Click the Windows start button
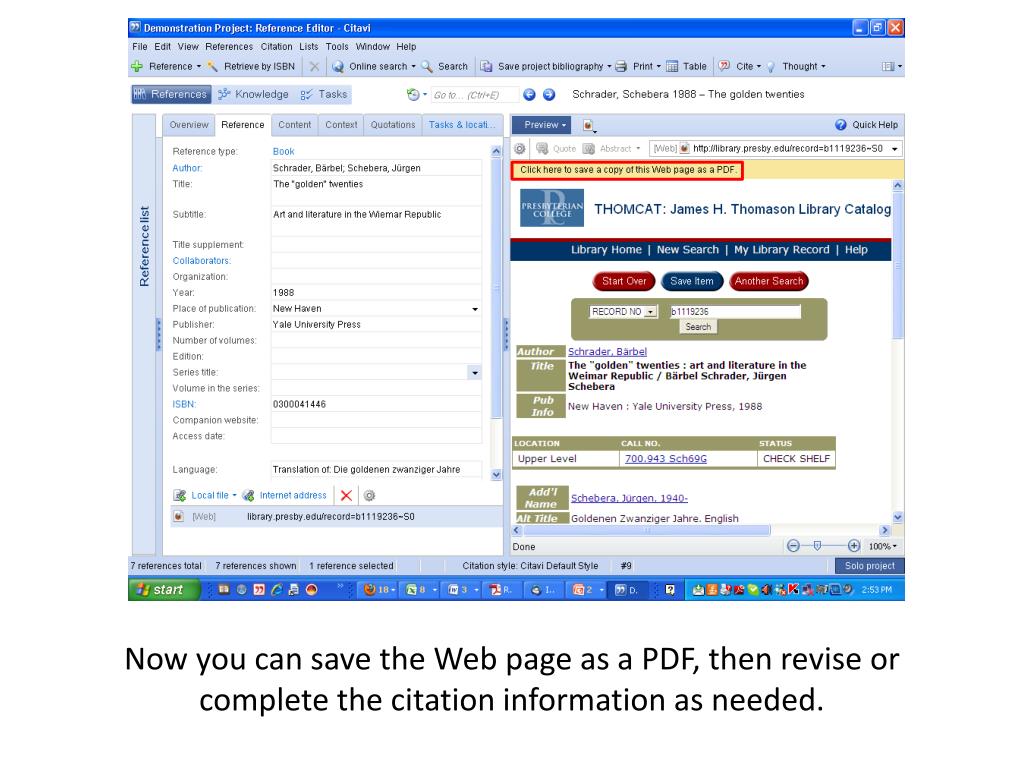 (x=163, y=590)
